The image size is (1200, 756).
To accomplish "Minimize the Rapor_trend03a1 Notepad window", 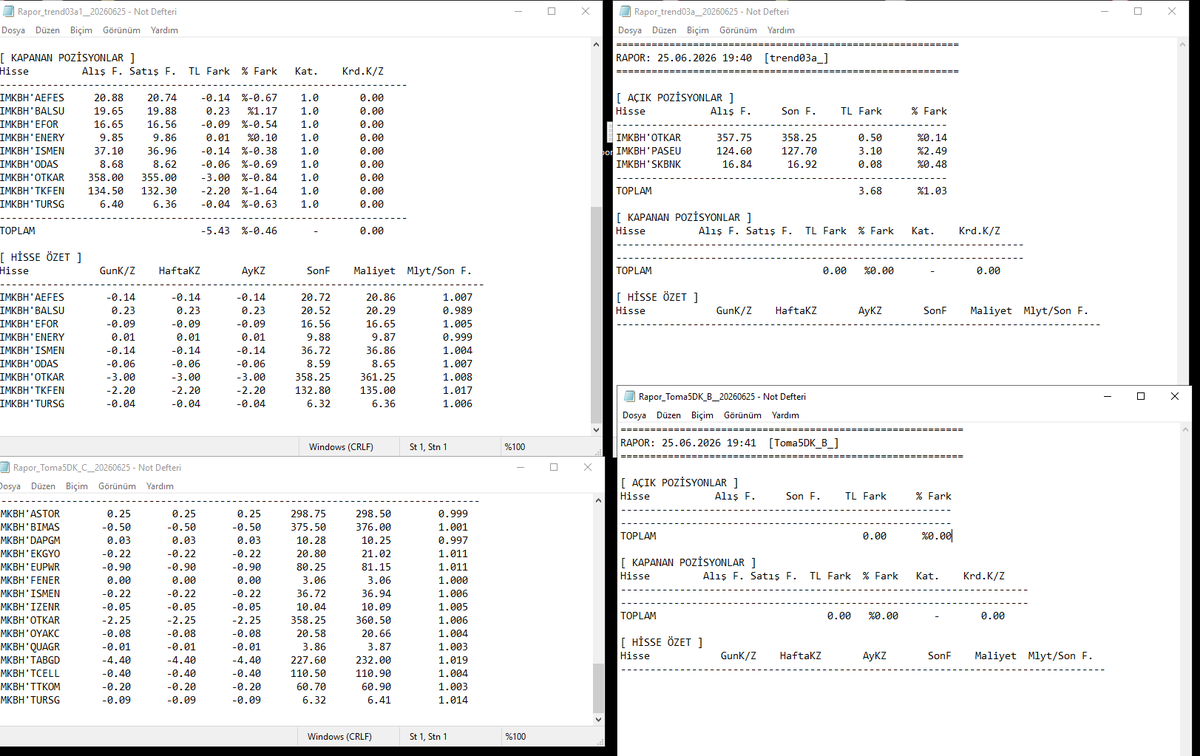I will [518, 11].
